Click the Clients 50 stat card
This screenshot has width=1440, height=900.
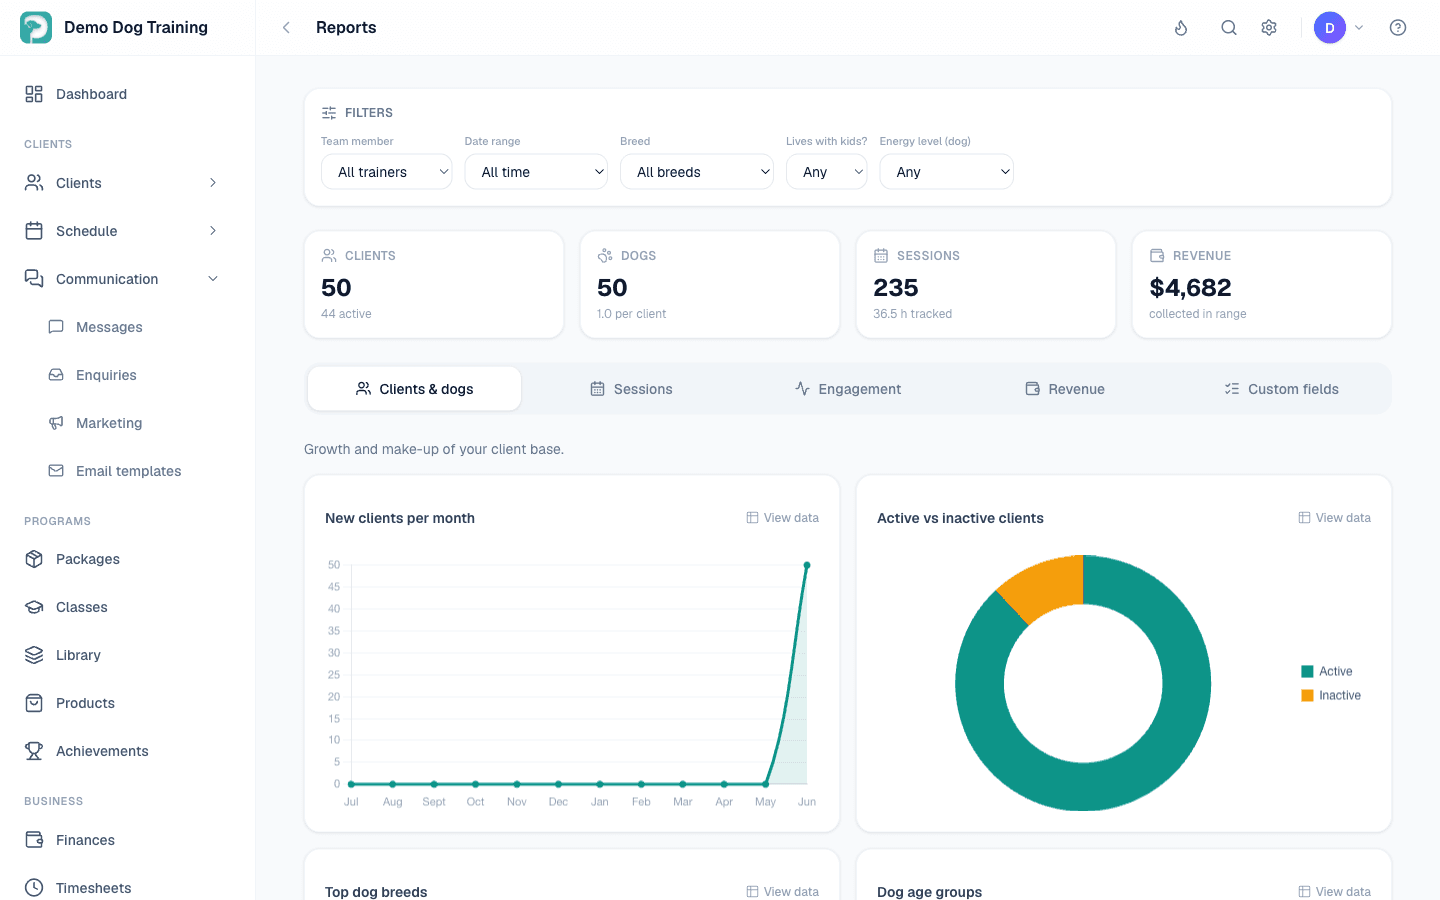click(x=434, y=285)
